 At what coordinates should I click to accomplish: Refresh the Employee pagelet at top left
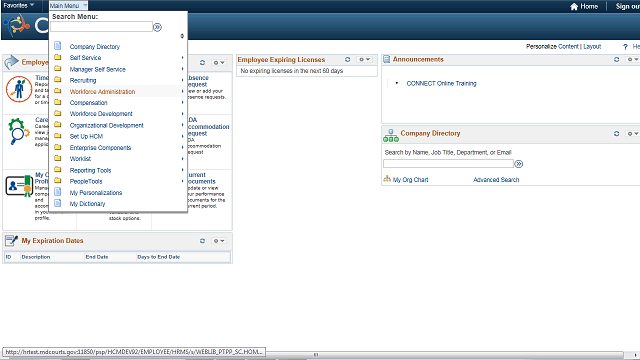point(202,62)
